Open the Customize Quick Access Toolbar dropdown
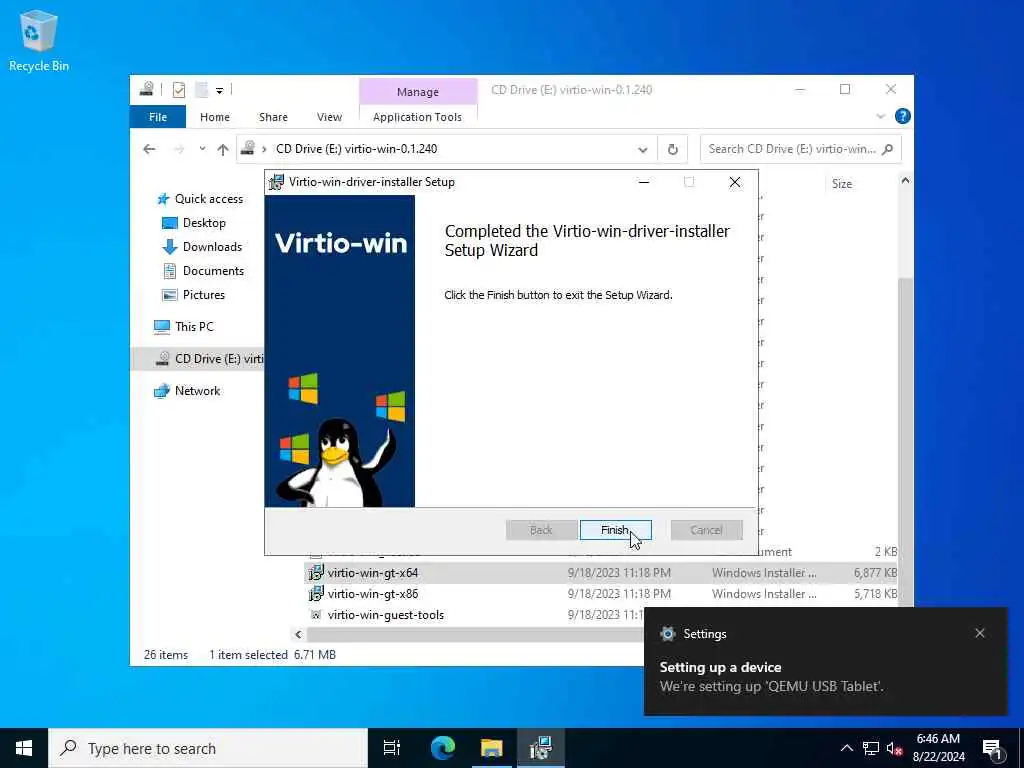 (219, 90)
